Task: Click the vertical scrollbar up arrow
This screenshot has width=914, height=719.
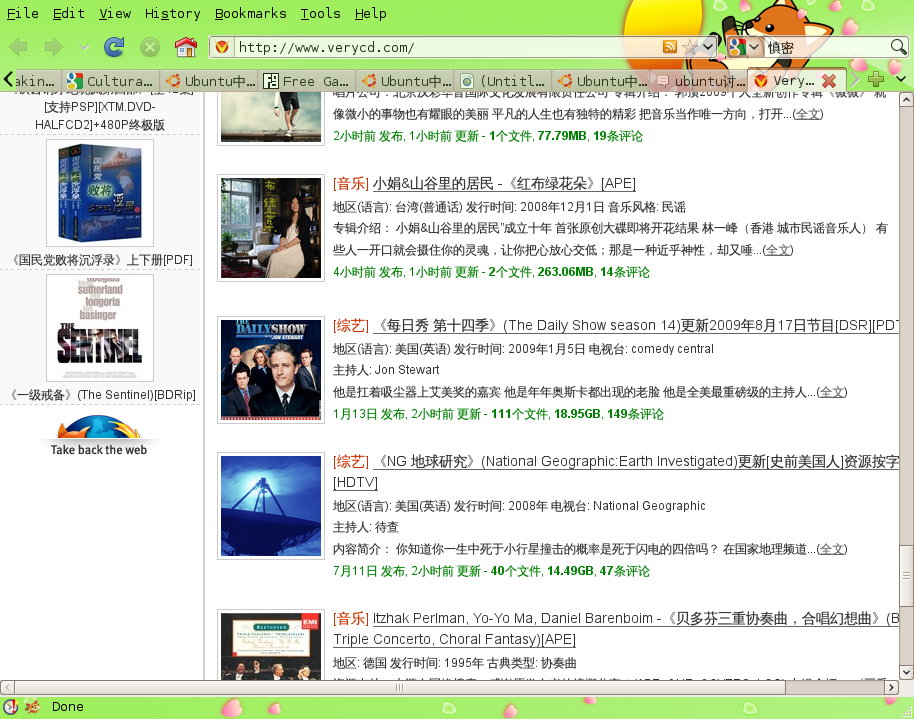Action: [x=906, y=100]
